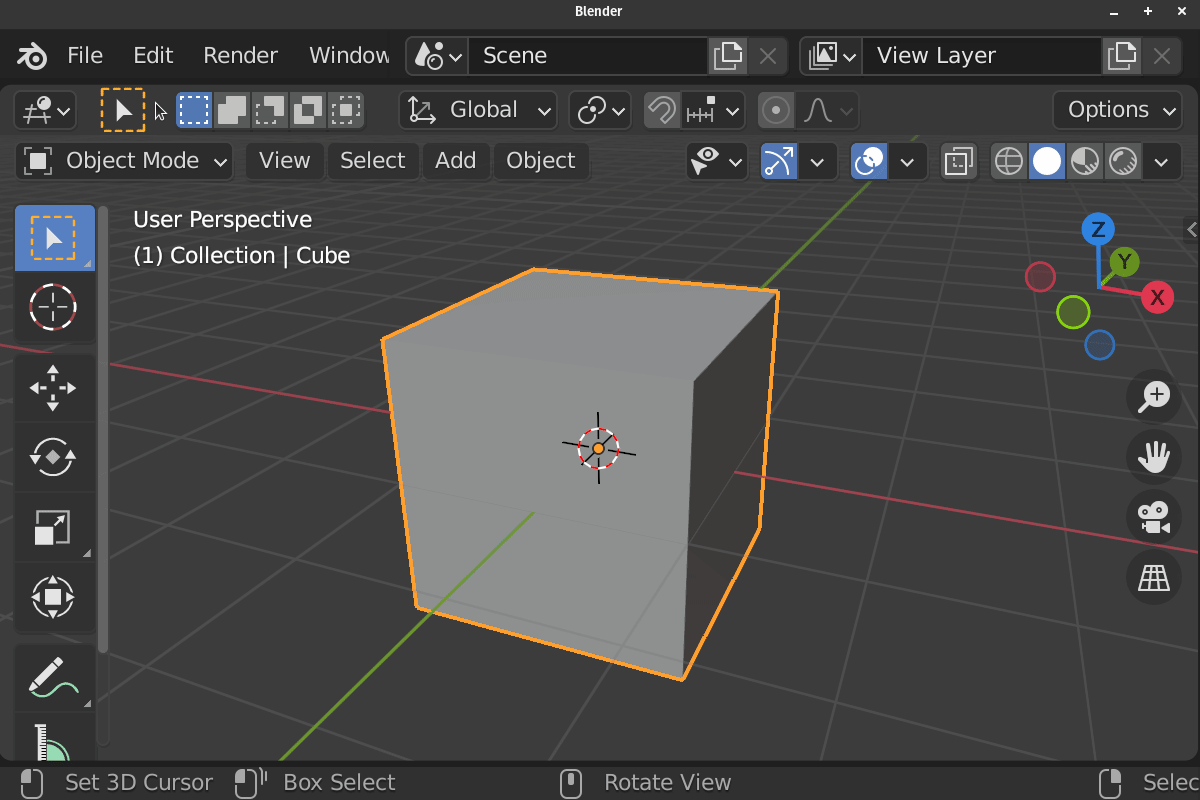Image resolution: width=1200 pixels, height=800 pixels.
Task: Browse scenes with the scene icon dropdown
Action: click(438, 56)
